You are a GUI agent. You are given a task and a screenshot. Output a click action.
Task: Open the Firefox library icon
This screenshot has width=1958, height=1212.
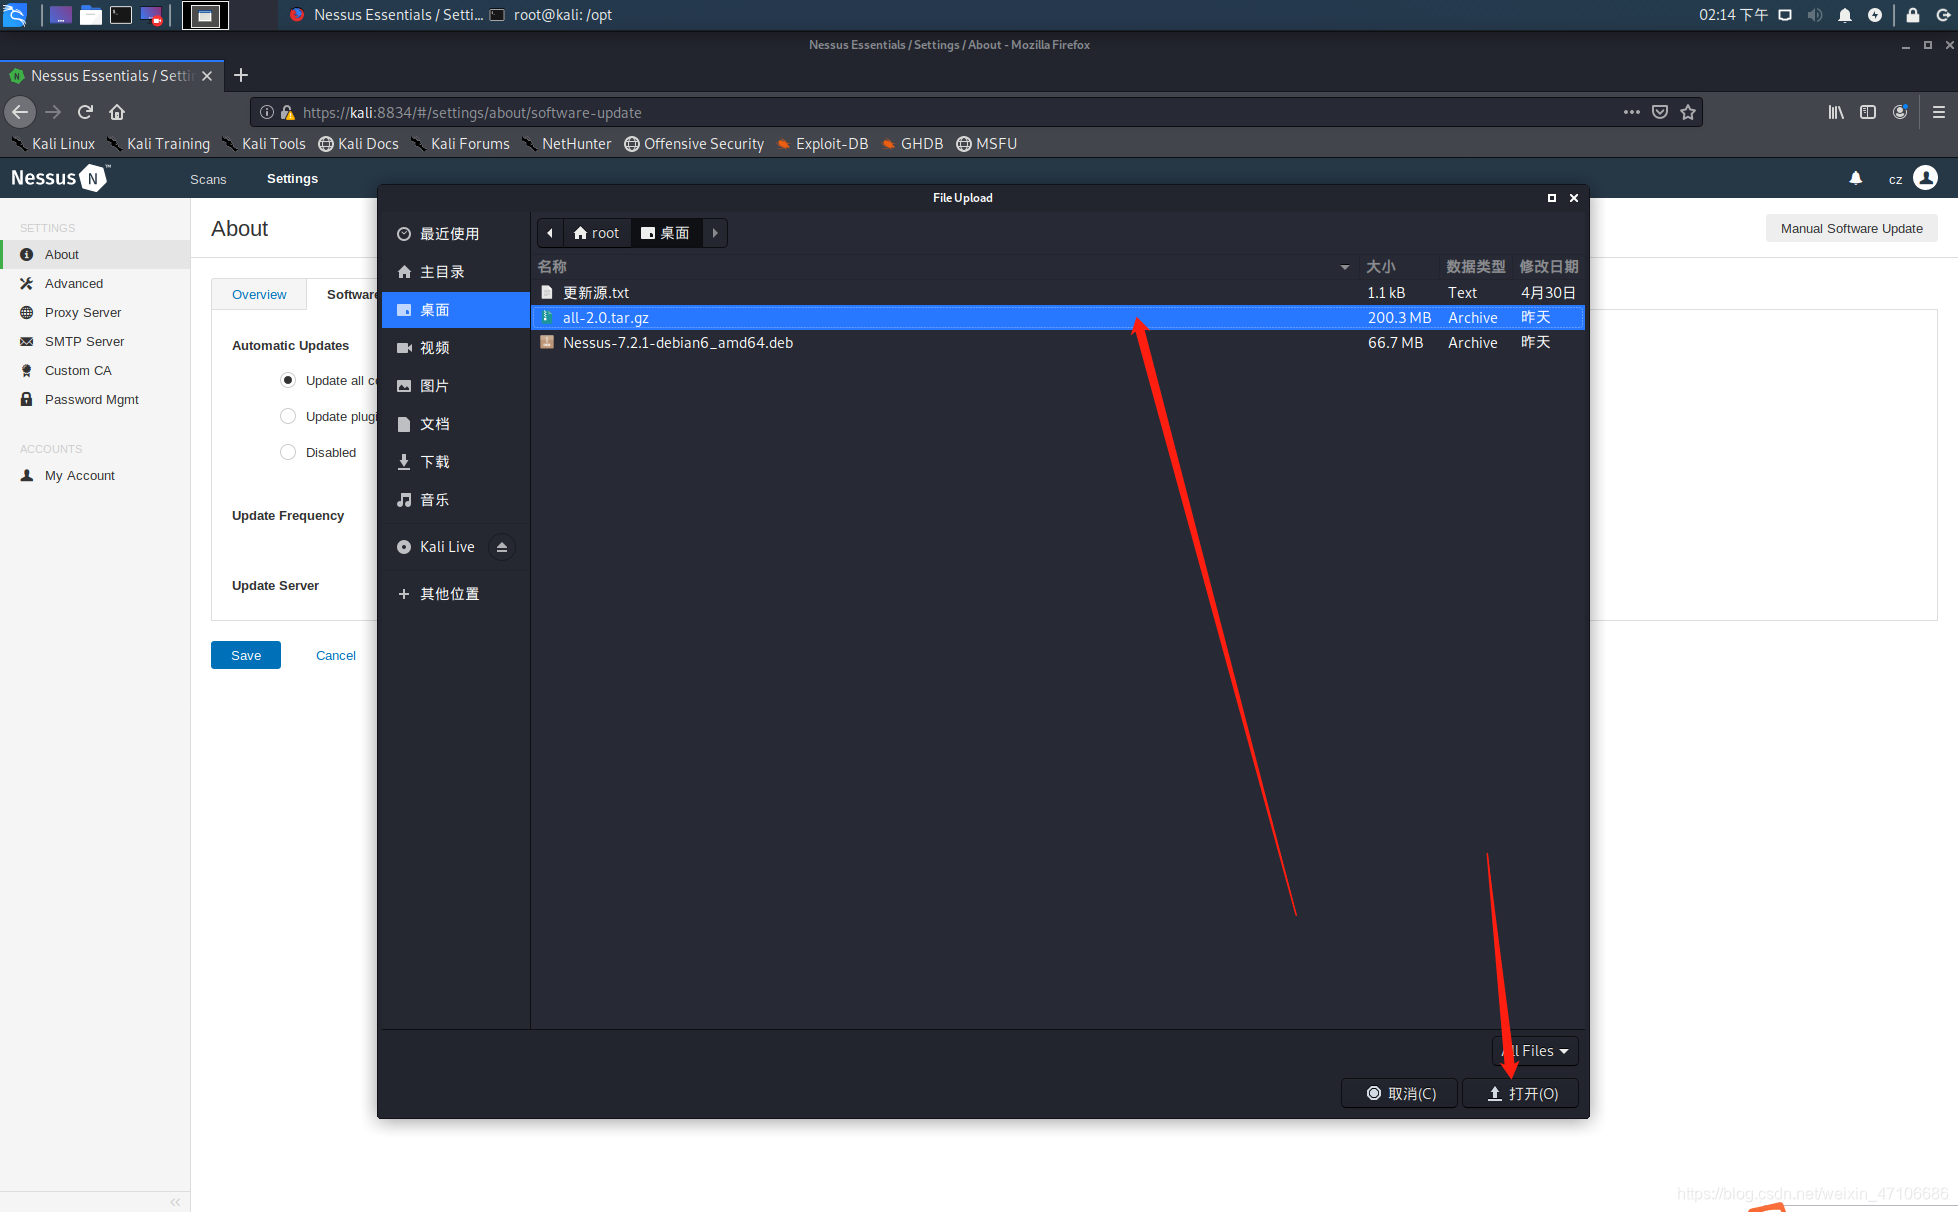[x=1836, y=112]
